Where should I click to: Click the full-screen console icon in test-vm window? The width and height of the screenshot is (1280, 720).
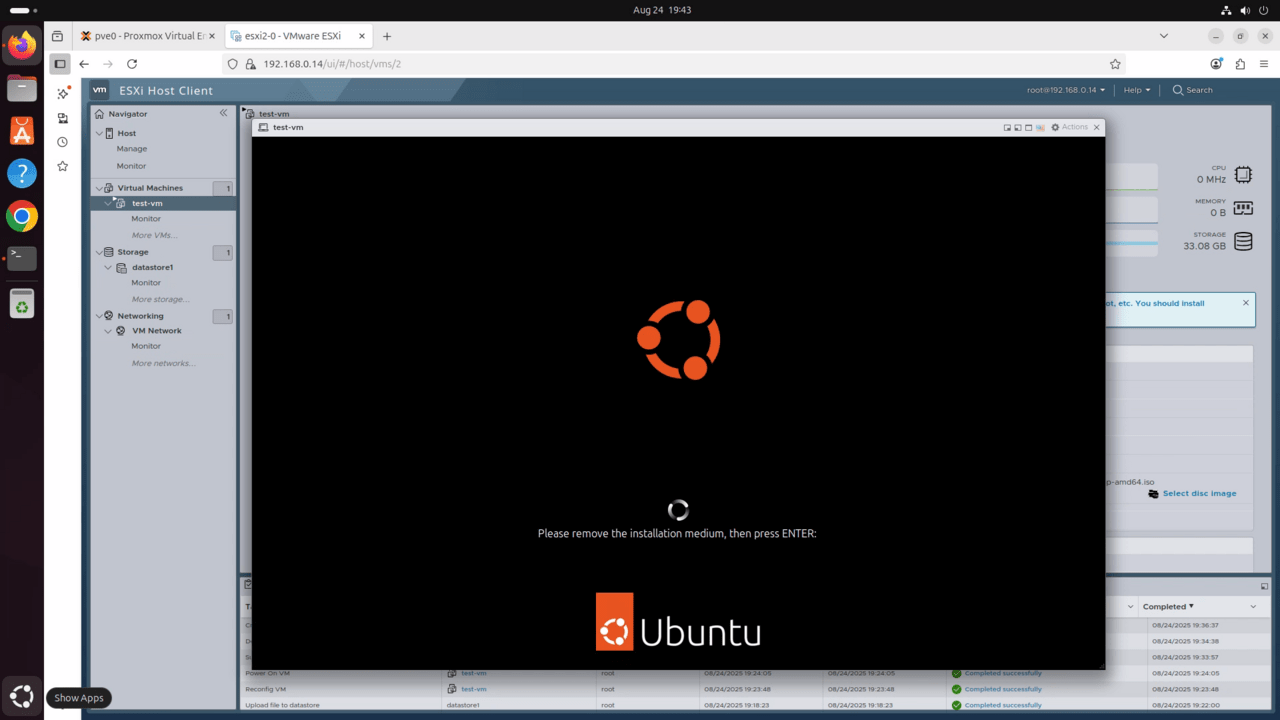pos(1029,128)
